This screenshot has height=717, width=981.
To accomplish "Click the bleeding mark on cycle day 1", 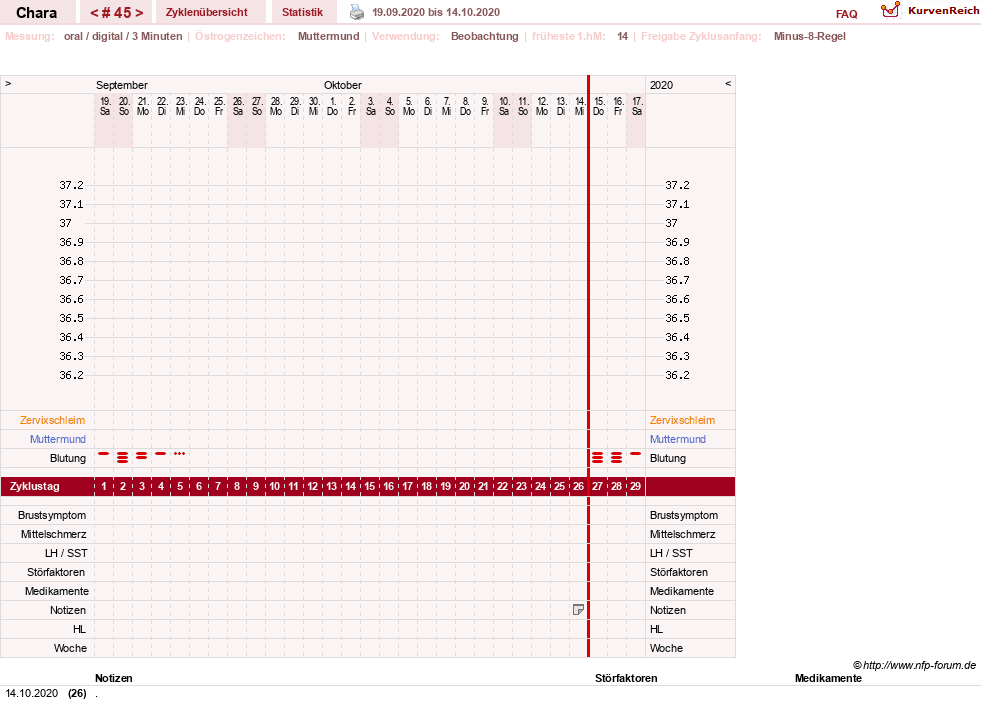I will (104, 454).
